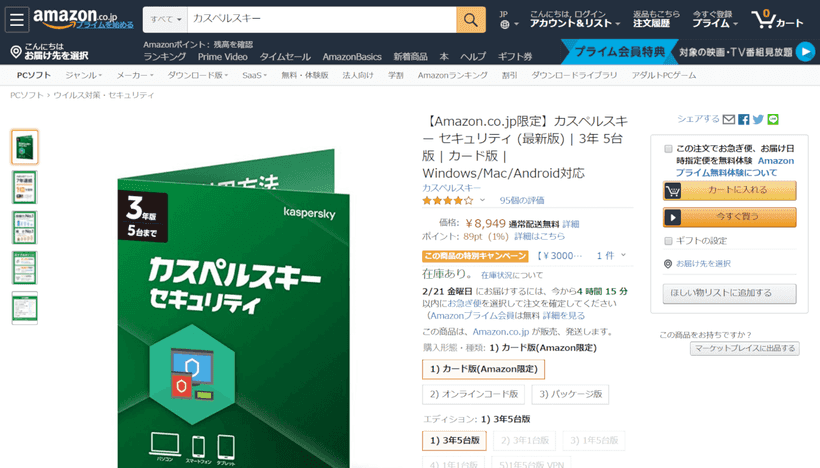820x468 pixels.
Task: Share on LINE icon
Action: [x=773, y=120]
